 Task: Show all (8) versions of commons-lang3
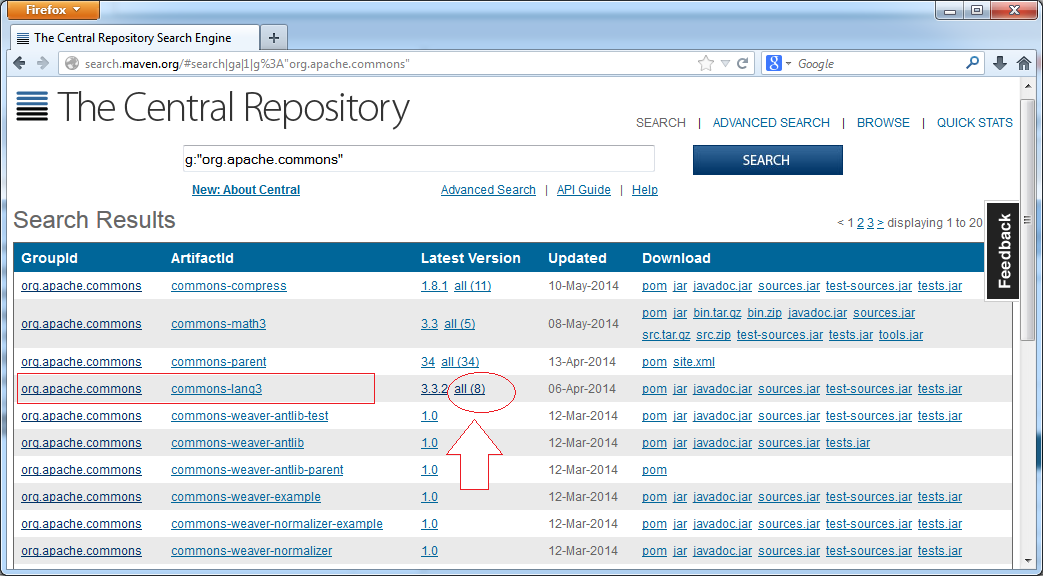470,388
